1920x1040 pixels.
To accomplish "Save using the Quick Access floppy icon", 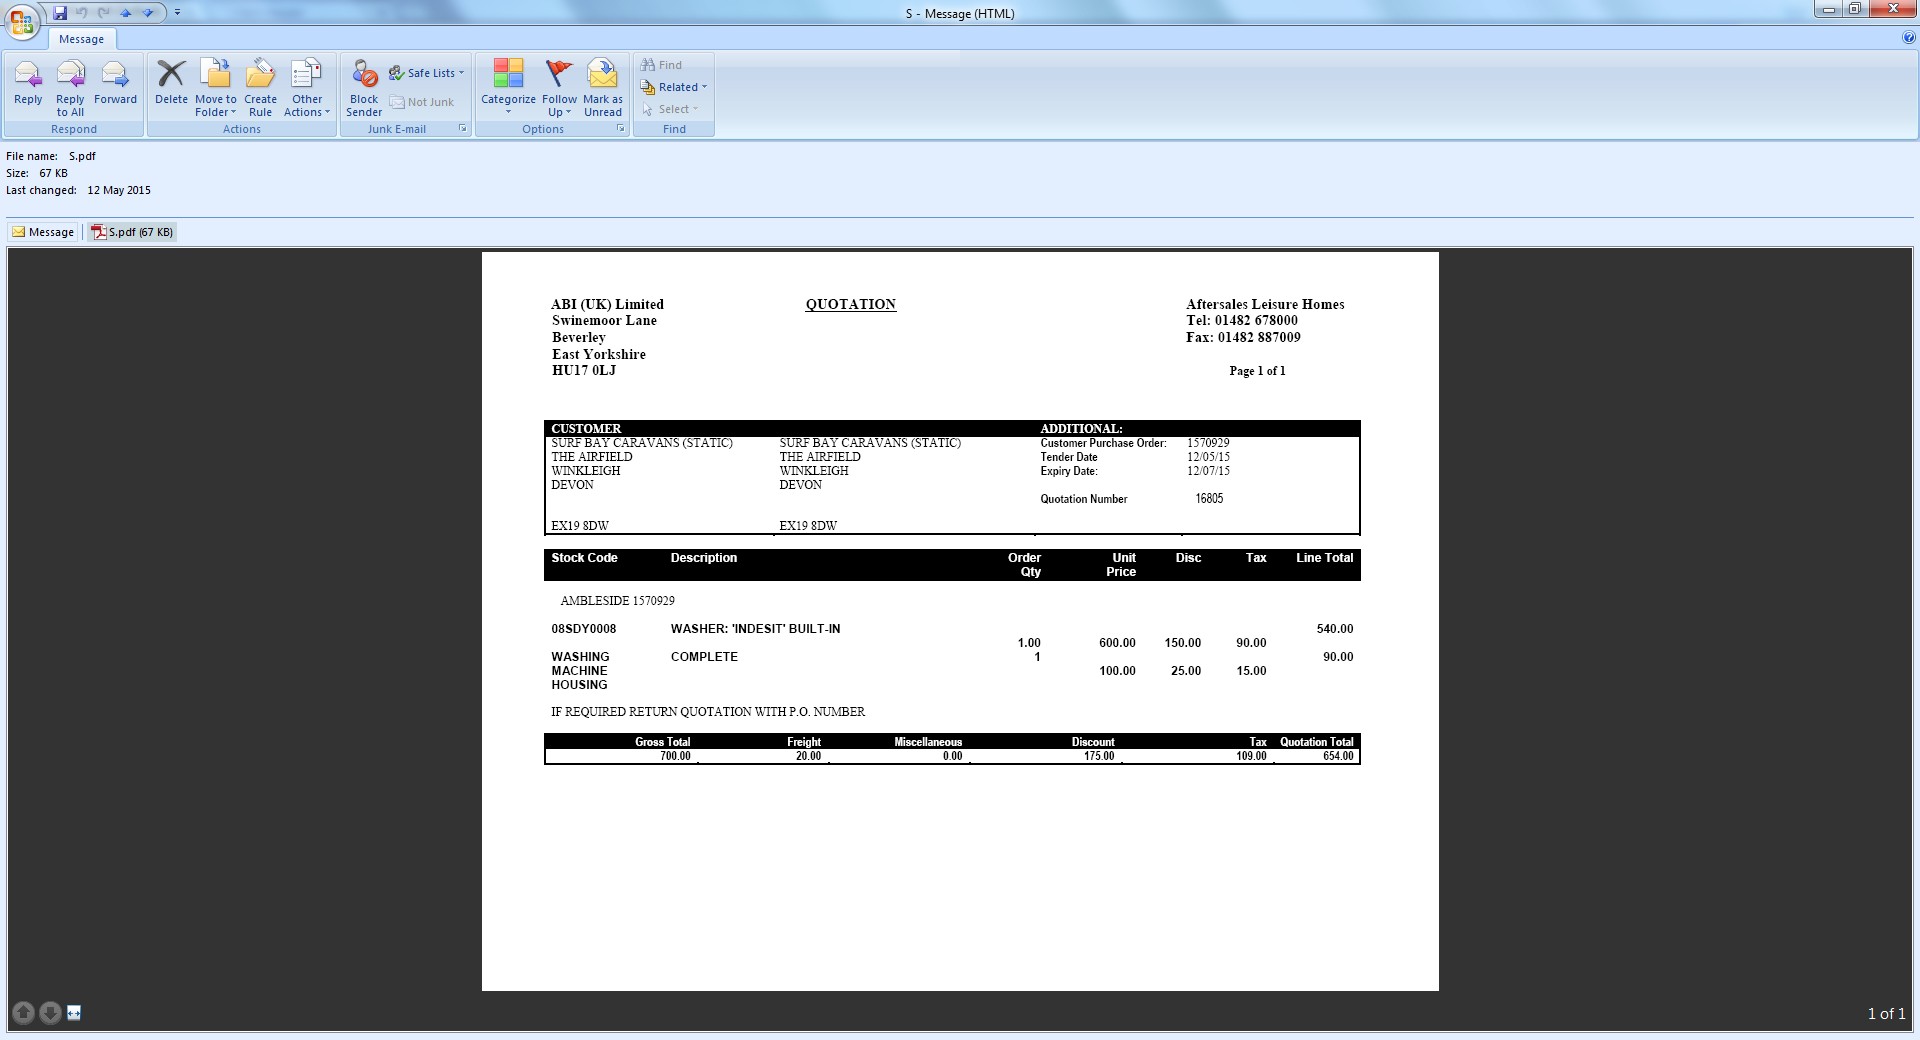I will (x=60, y=13).
